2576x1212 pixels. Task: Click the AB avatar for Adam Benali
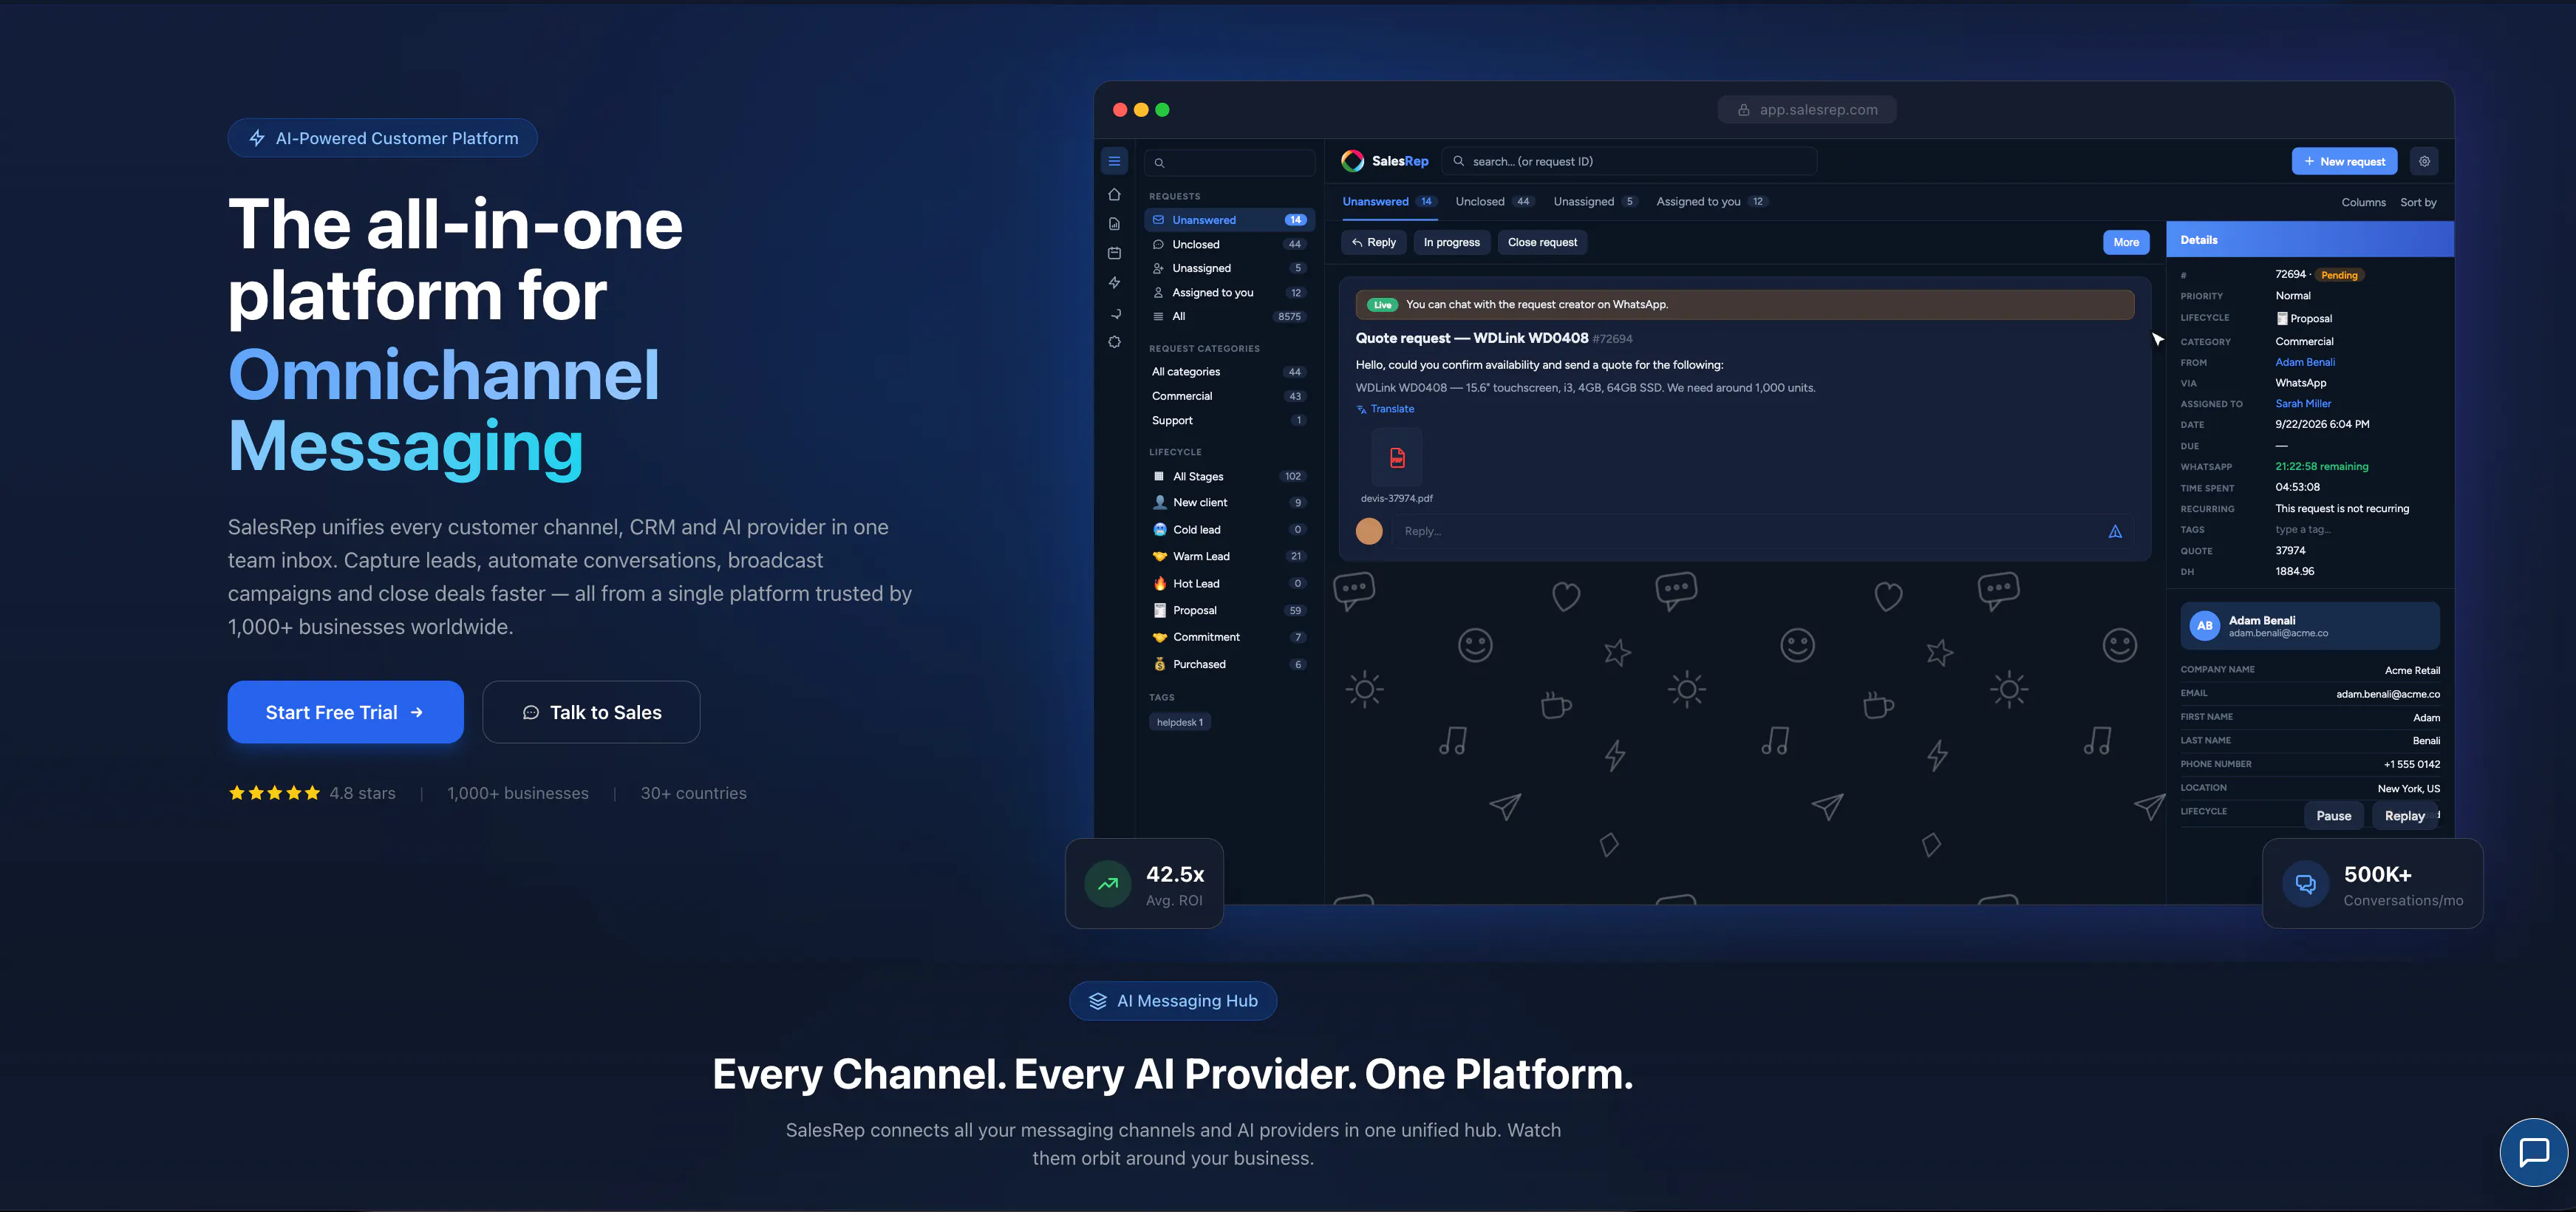2204,626
